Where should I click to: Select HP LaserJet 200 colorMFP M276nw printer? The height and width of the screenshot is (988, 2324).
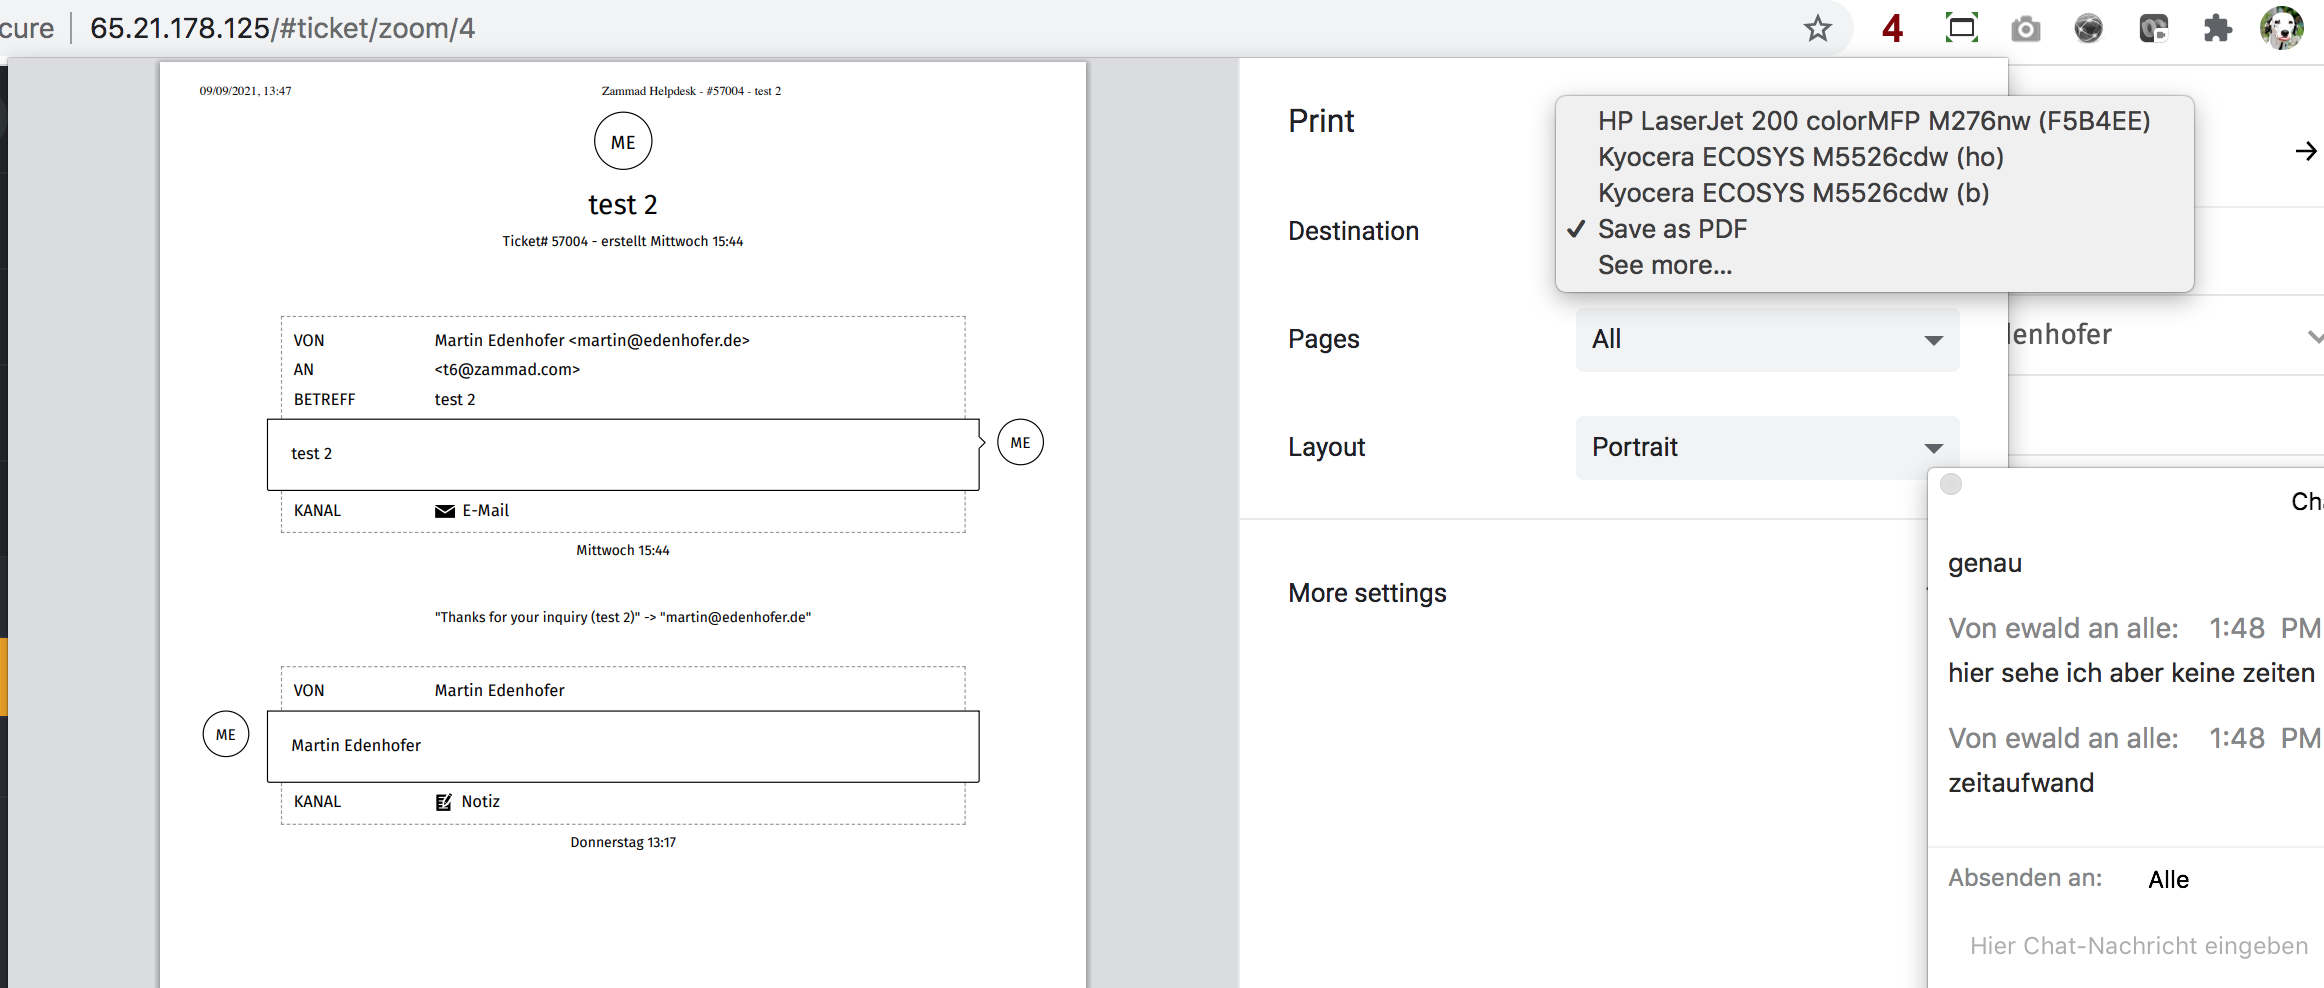[x=1874, y=121]
